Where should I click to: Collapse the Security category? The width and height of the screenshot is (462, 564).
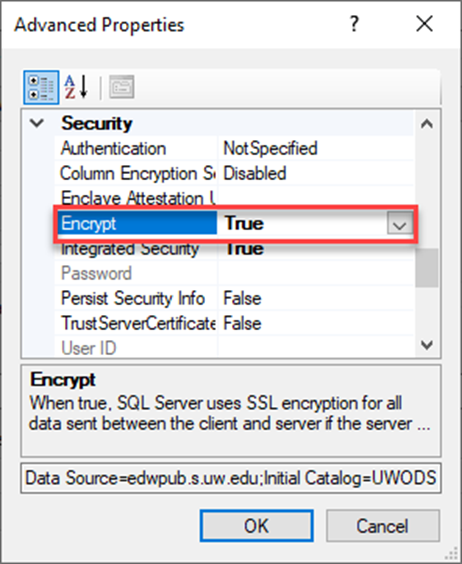tap(37, 123)
